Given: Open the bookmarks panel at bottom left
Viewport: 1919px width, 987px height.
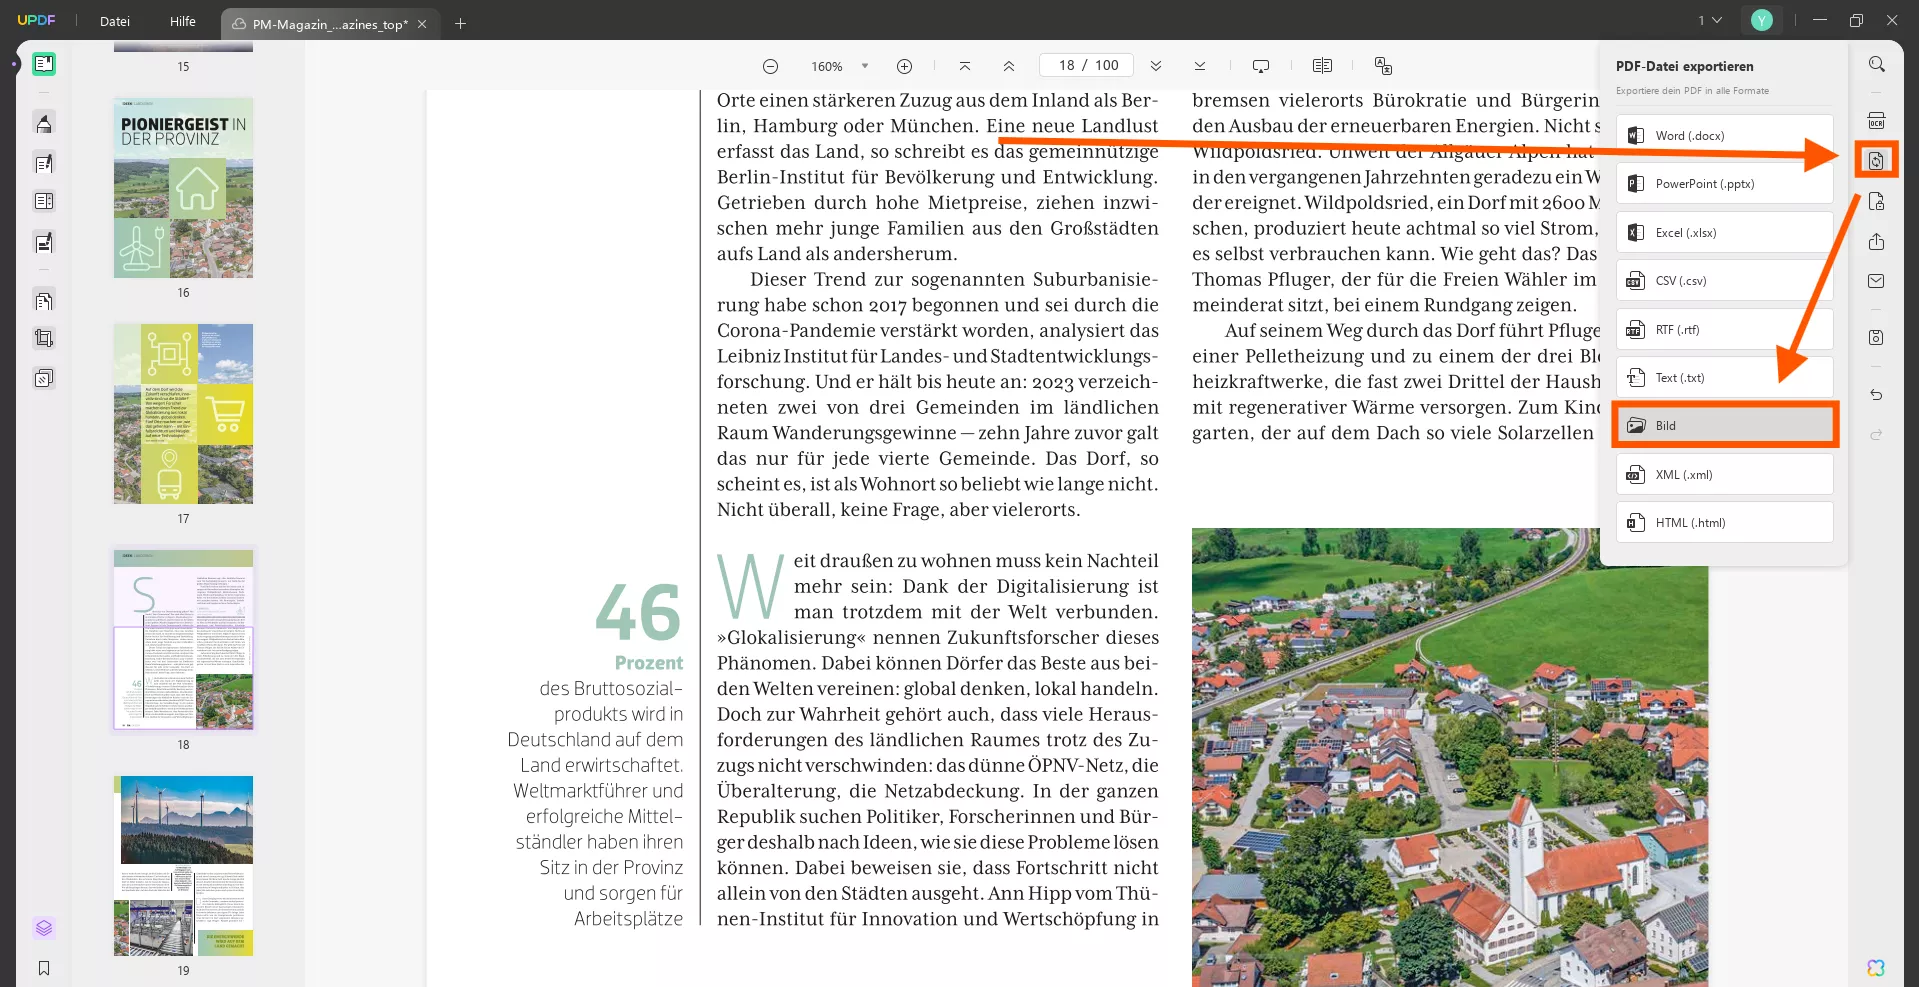Looking at the screenshot, I should click(43, 968).
